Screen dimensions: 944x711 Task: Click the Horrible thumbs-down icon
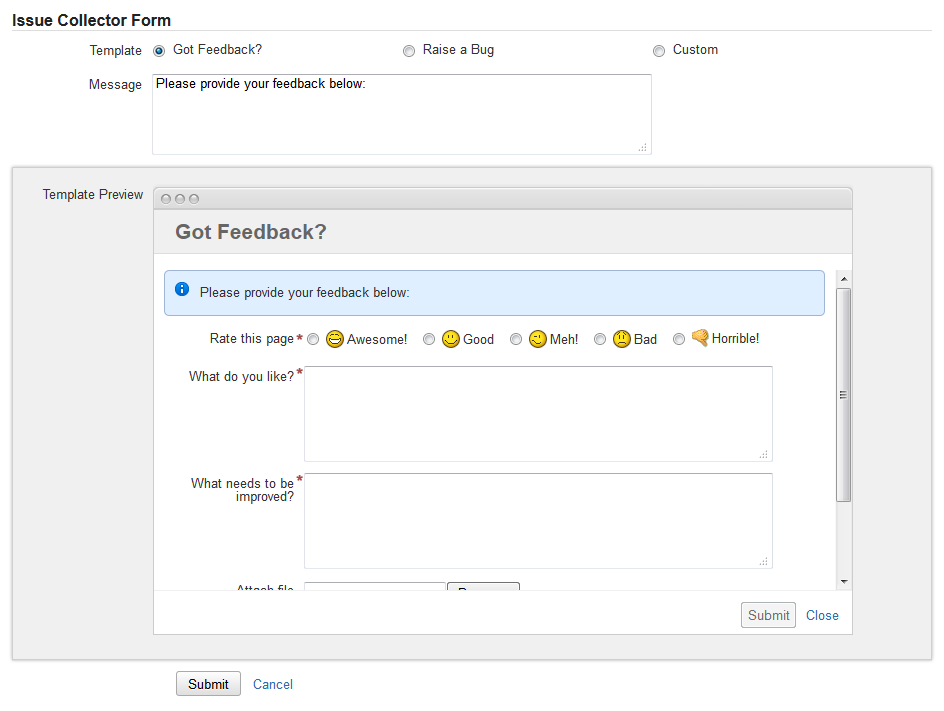pos(700,338)
